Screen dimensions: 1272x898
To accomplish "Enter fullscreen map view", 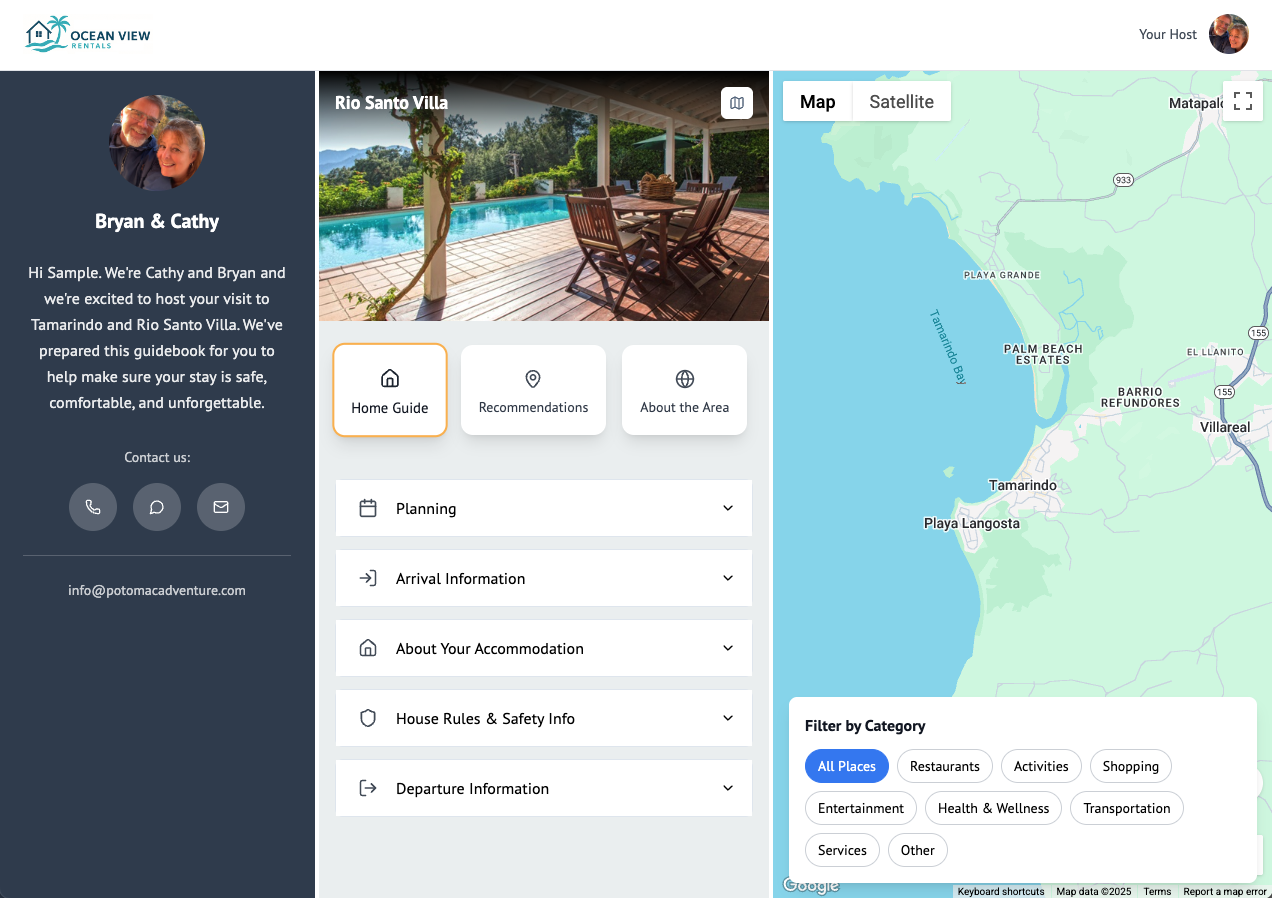I will tap(1243, 101).
